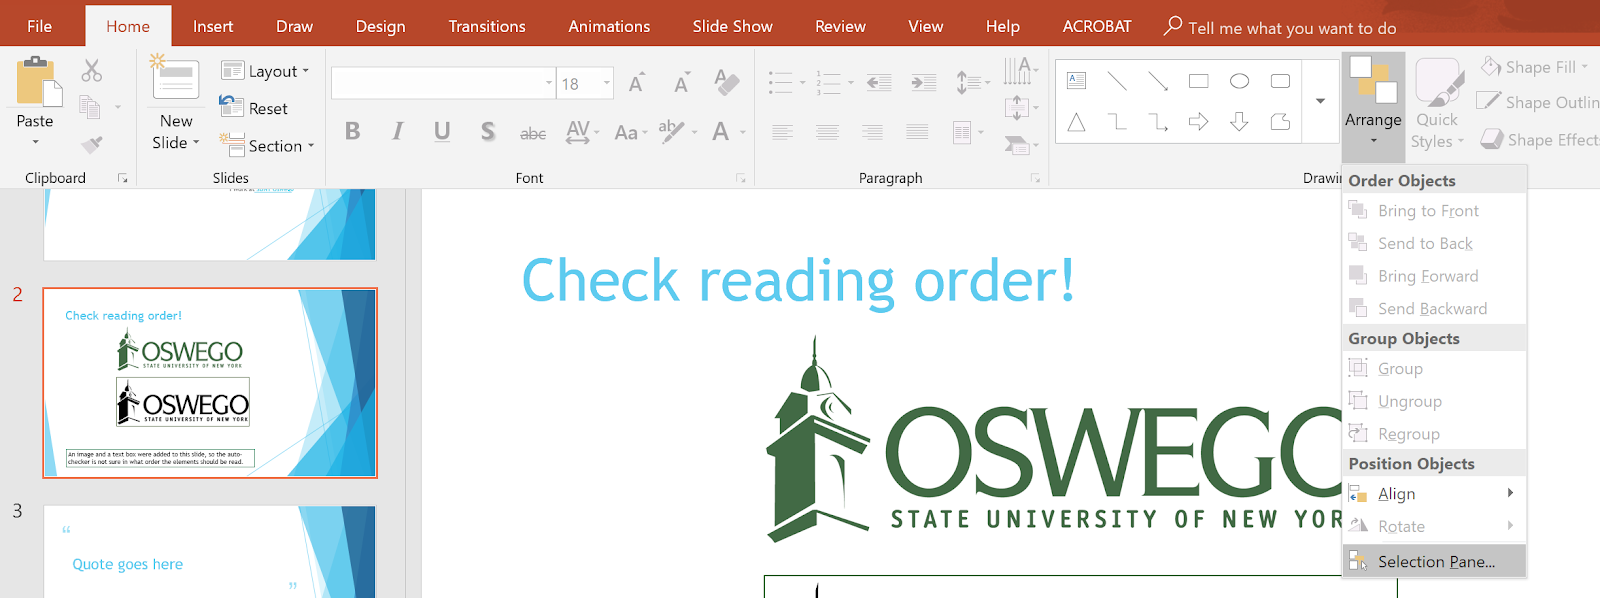
Task: Click the font name box
Action: (x=443, y=83)
